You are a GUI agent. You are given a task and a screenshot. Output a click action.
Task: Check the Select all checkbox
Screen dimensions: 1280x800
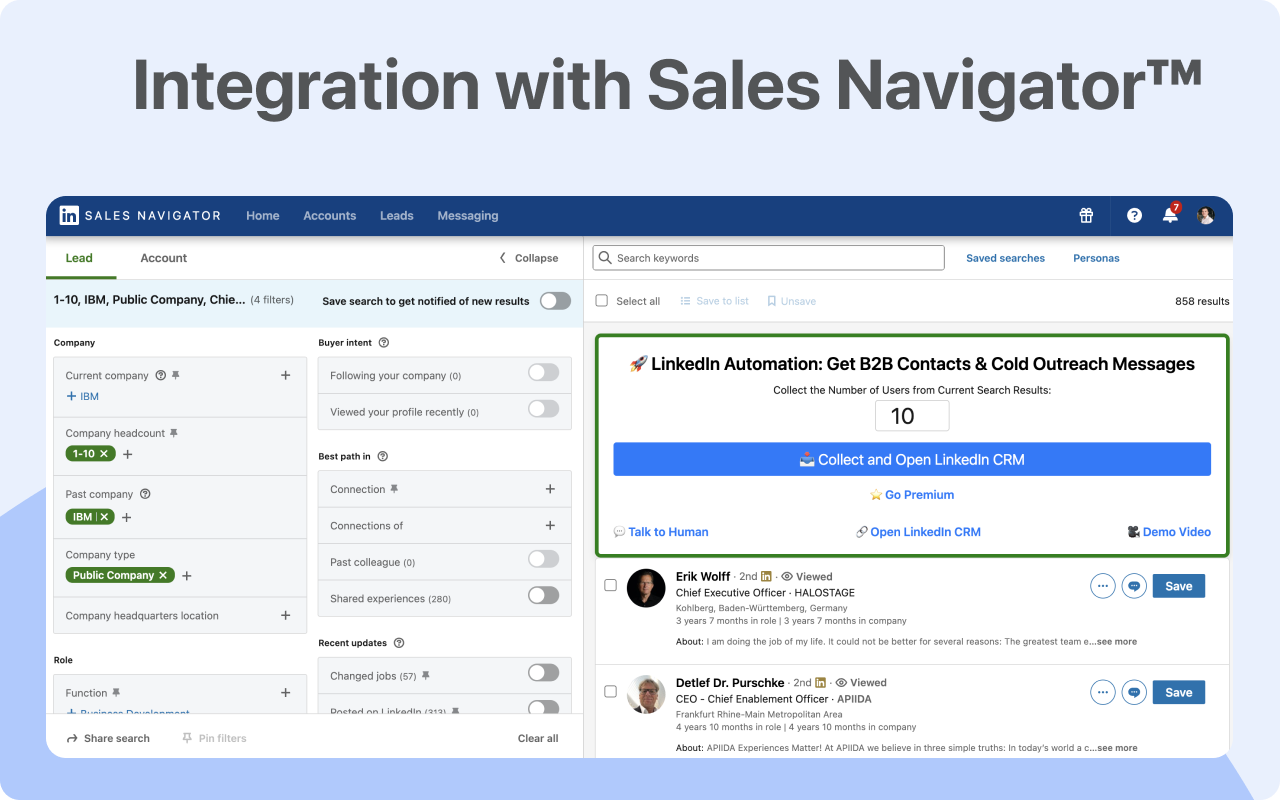(x=601, y=300)
